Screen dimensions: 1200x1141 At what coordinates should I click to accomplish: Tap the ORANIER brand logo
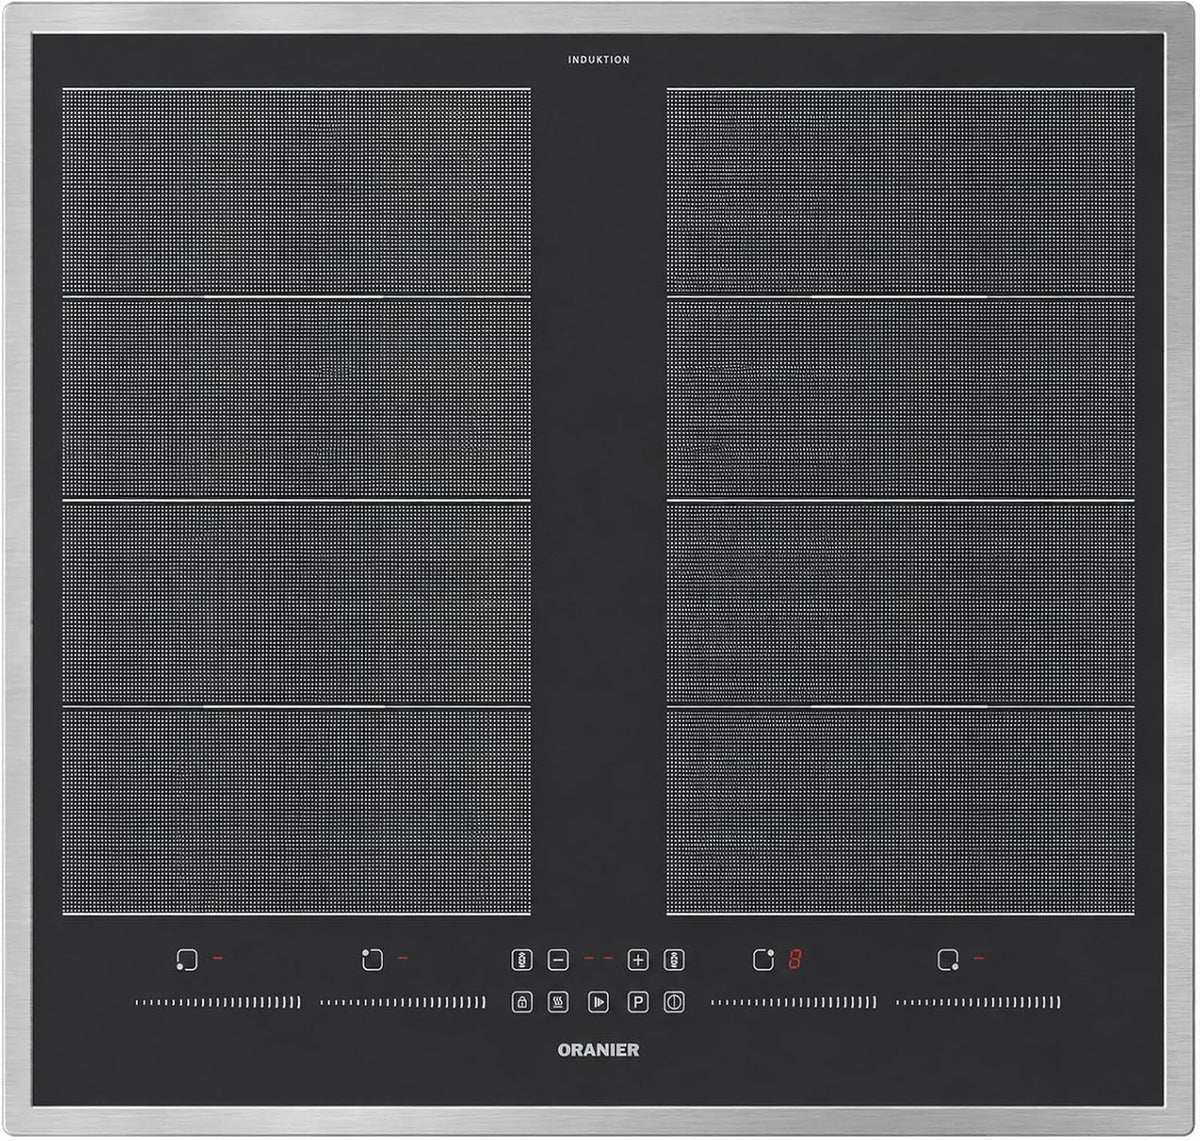[599, 1050]
